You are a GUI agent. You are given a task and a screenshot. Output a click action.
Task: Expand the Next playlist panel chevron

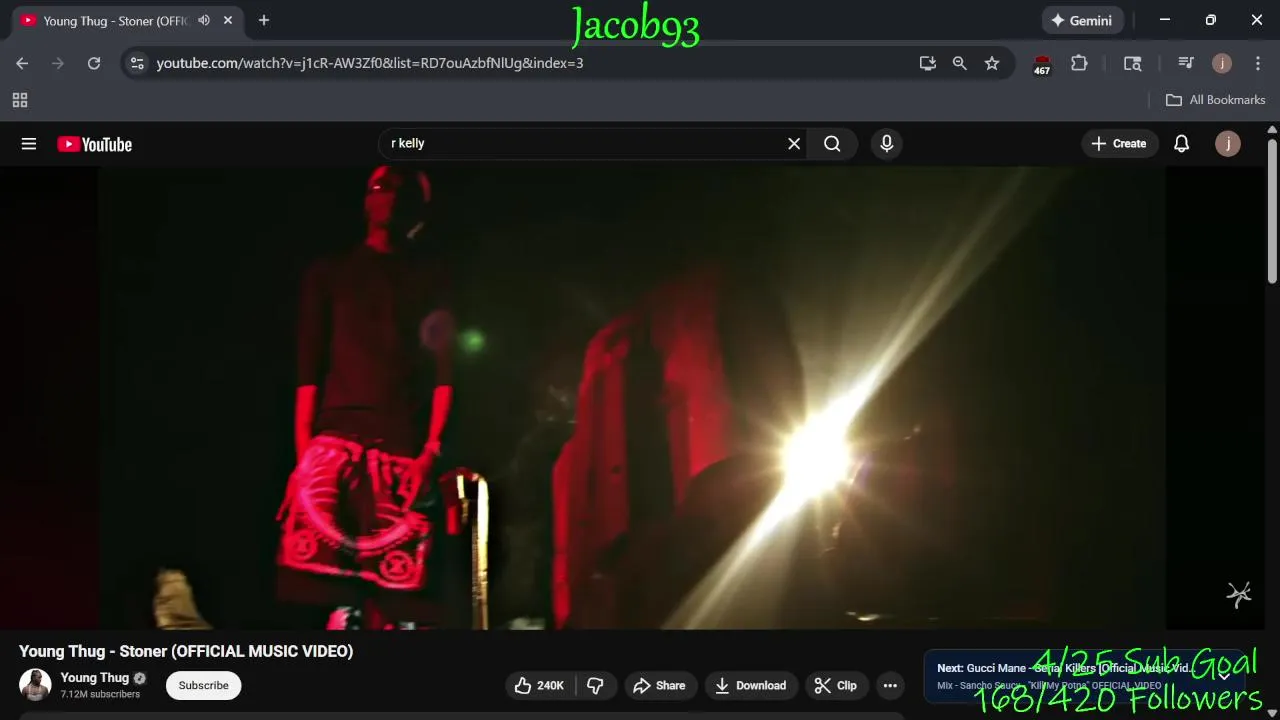1224,676
